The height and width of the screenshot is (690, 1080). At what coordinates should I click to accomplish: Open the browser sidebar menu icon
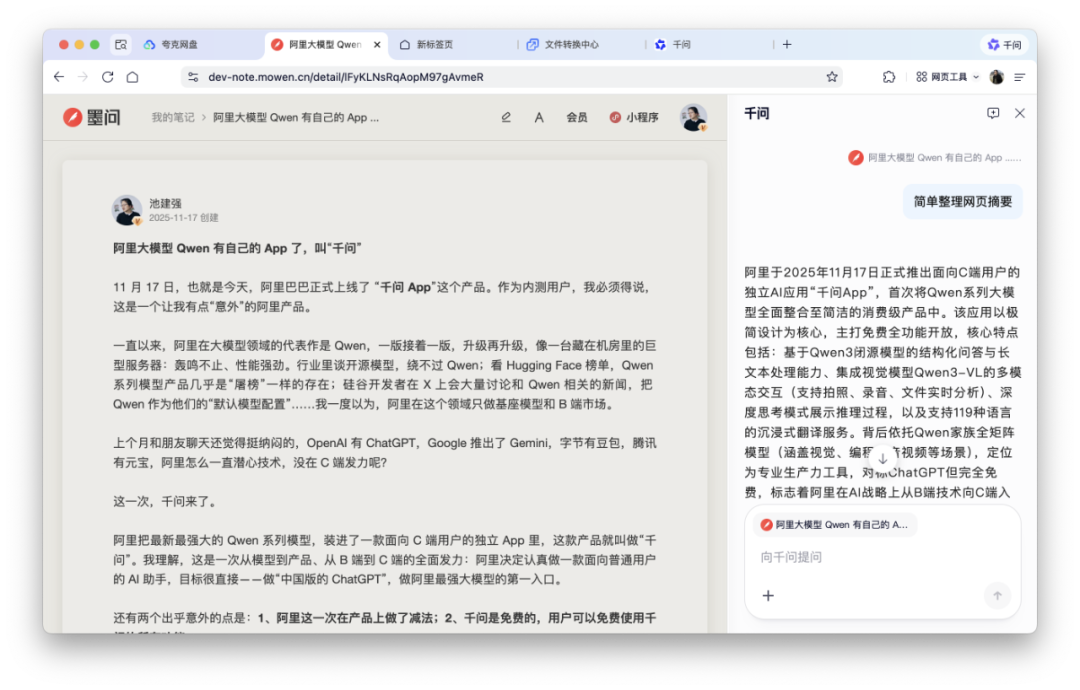pos(1020,77)
